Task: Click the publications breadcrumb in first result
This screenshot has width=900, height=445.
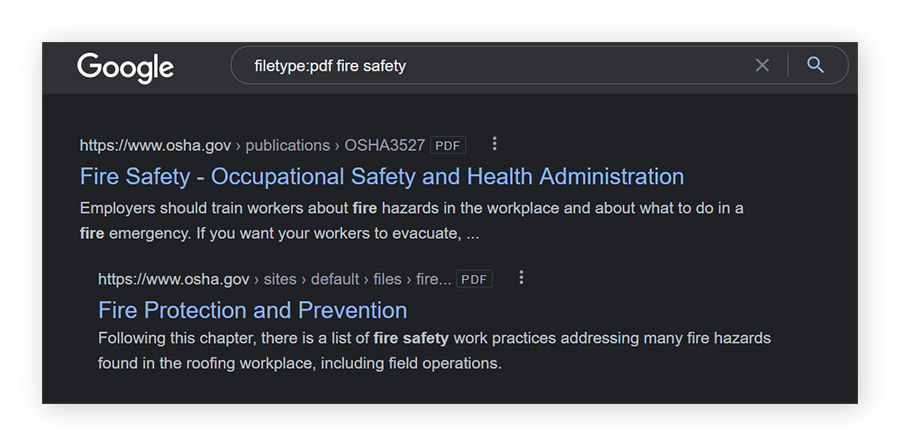Action: [287, 145]
